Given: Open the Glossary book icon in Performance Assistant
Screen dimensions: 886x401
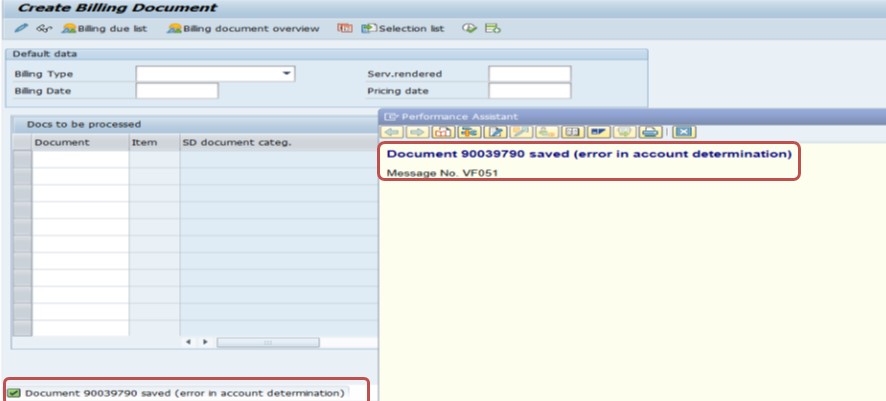Looking at the screenshot, I should click(572, 132).
